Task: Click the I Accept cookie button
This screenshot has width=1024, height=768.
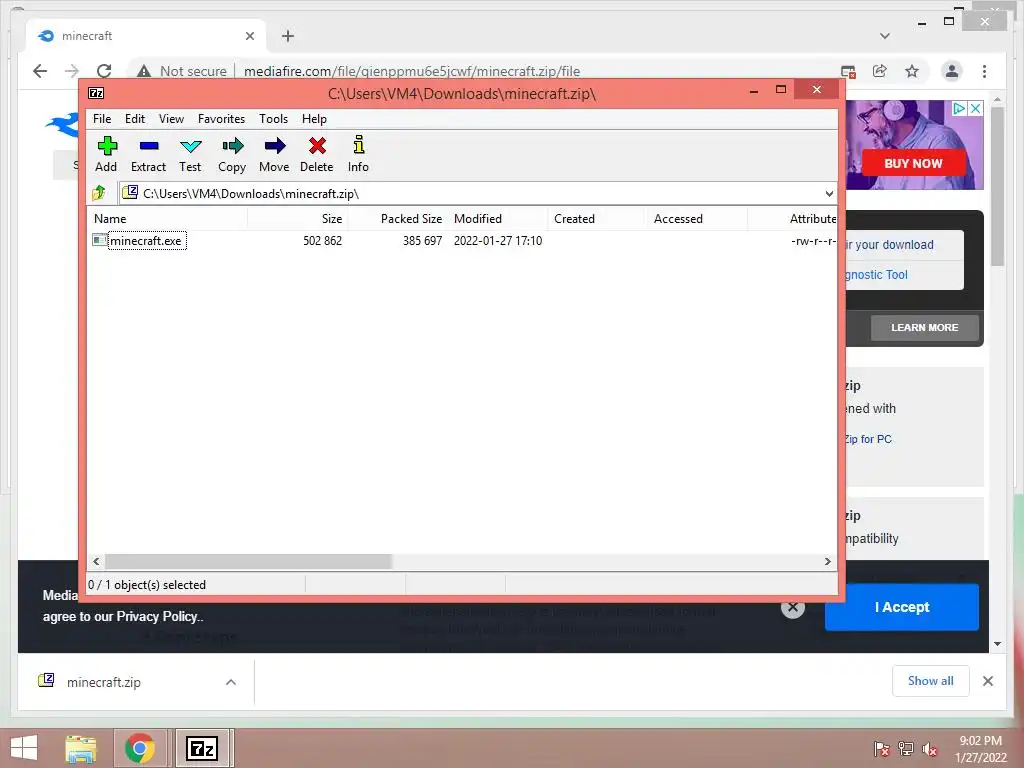Action: point(902,607)
